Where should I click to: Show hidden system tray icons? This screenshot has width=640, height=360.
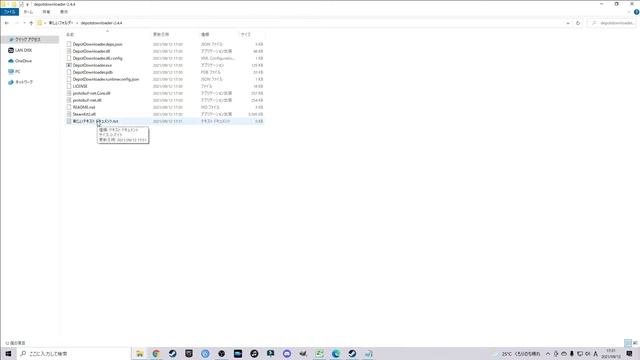548,354
